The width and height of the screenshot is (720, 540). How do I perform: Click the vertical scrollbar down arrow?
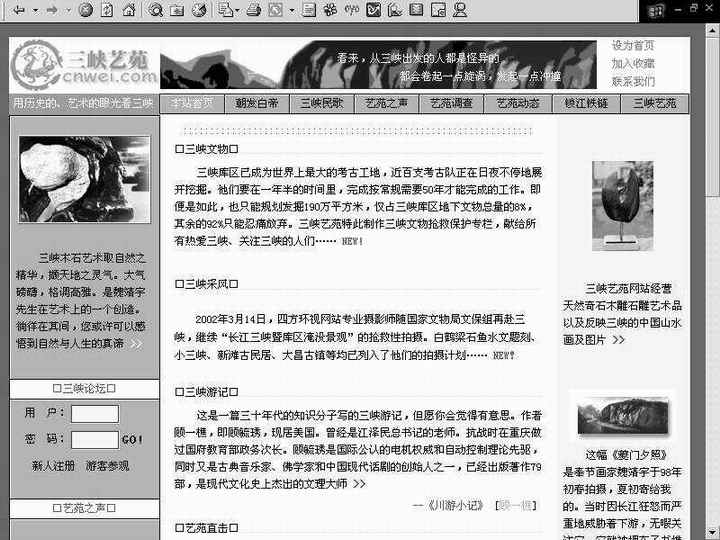[x=713, y=533]
